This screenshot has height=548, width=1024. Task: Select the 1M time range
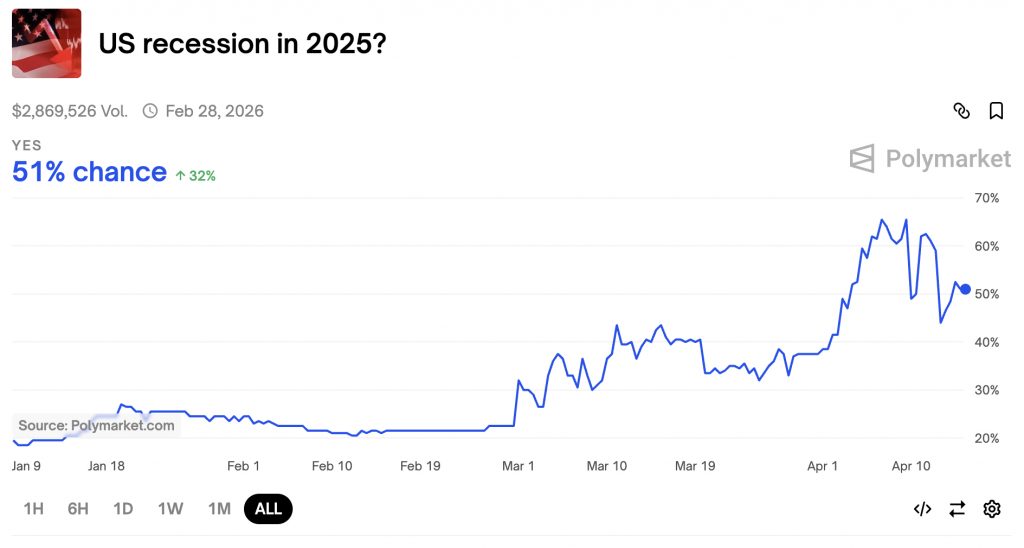pos(219,509)
